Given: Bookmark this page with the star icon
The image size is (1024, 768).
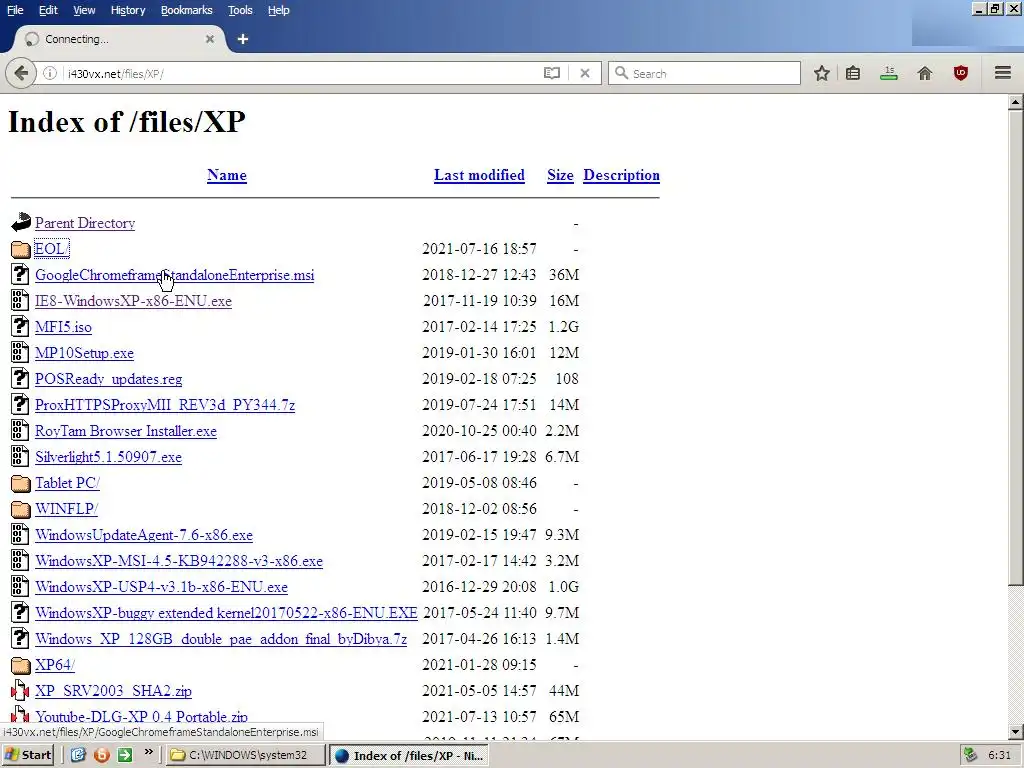Looking at the screenshot, I should point(822,73).
